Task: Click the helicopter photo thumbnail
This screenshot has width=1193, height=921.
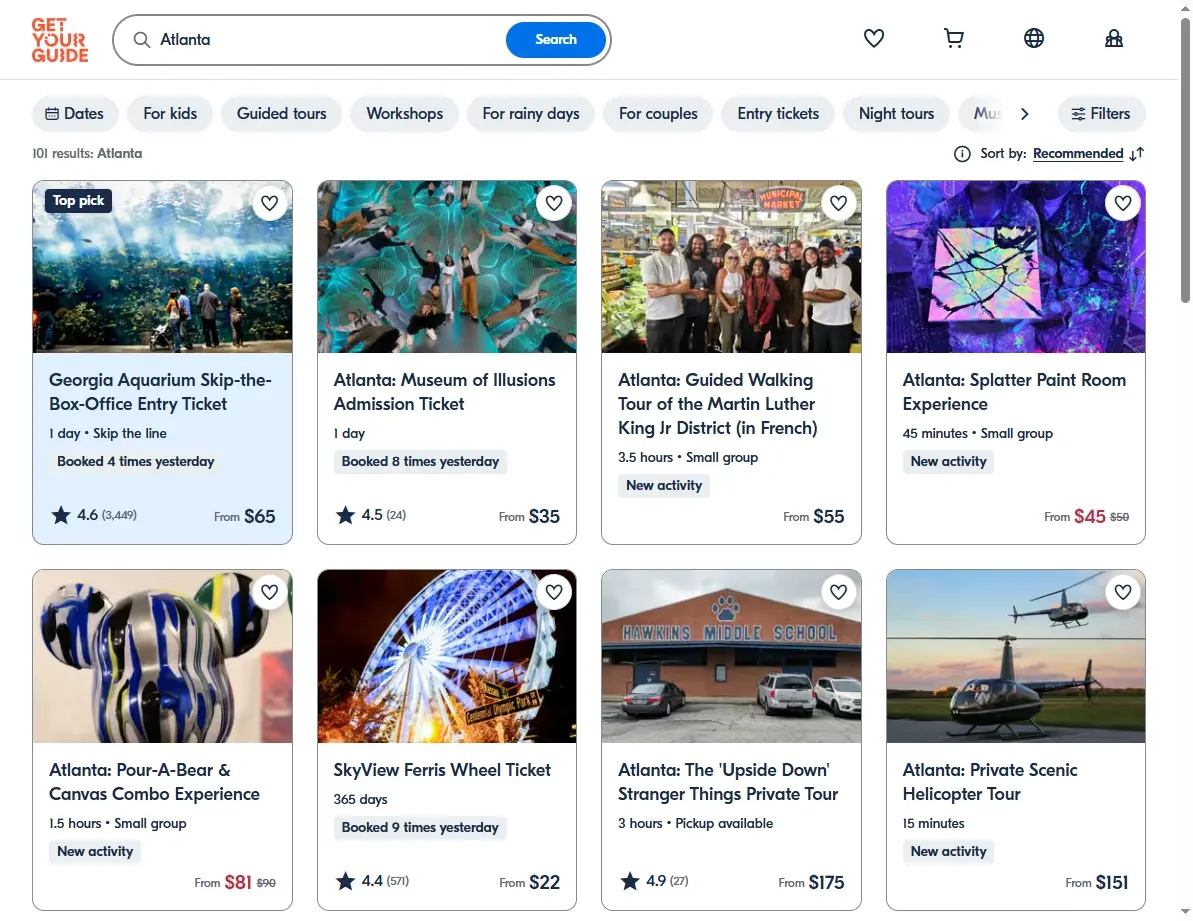Action: click(x=1016, y=656)
